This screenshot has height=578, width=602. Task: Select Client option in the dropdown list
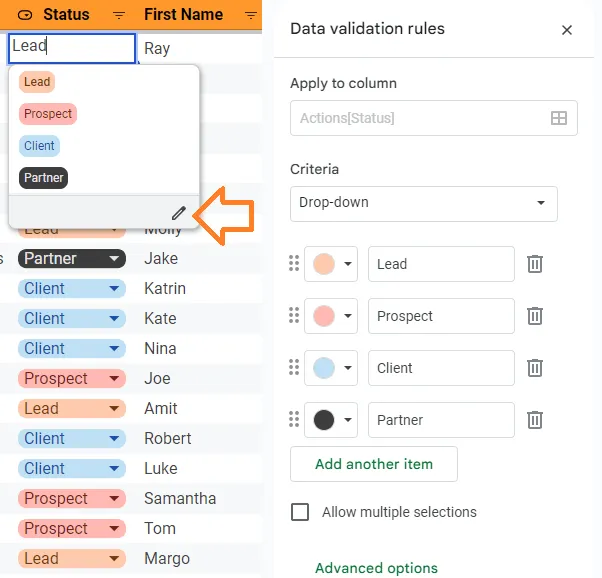39,146
